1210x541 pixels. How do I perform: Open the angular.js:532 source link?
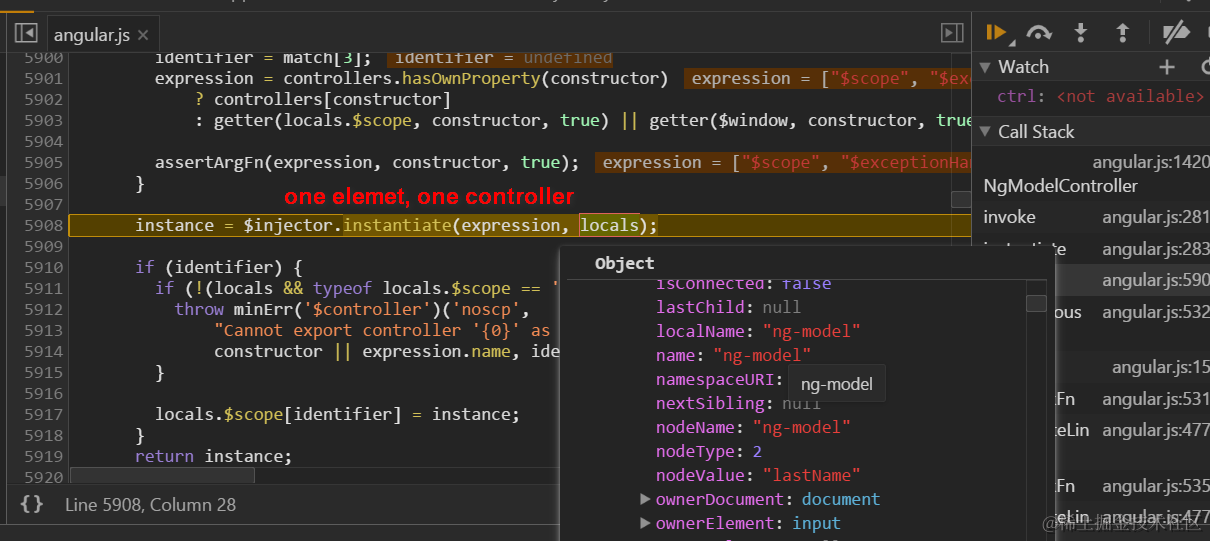tap(1155, 313)
